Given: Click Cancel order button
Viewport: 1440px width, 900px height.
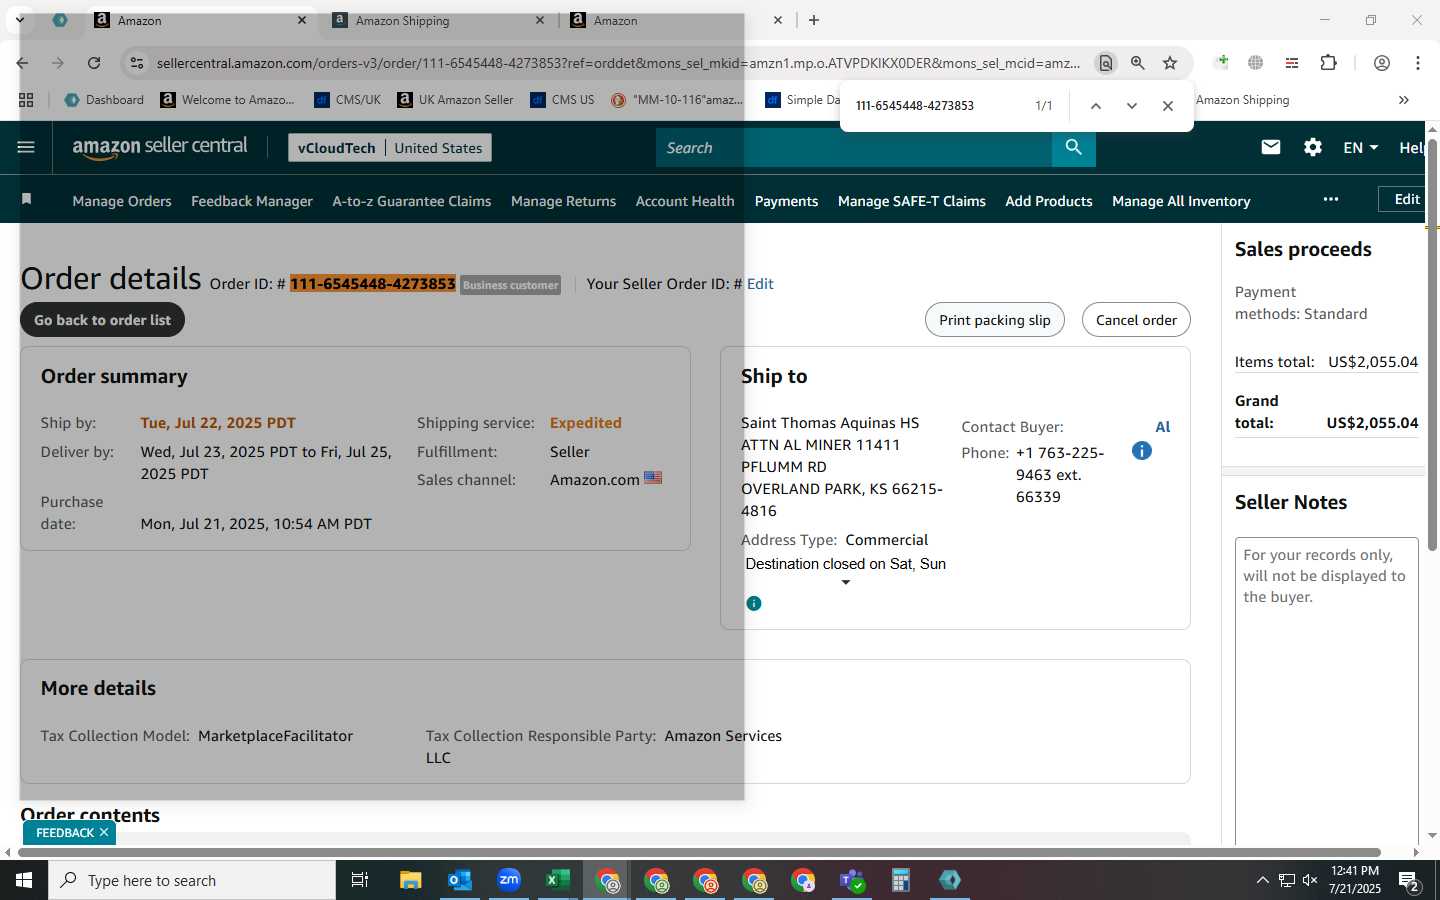Looking at the screenshot, I should point(1136,320).
